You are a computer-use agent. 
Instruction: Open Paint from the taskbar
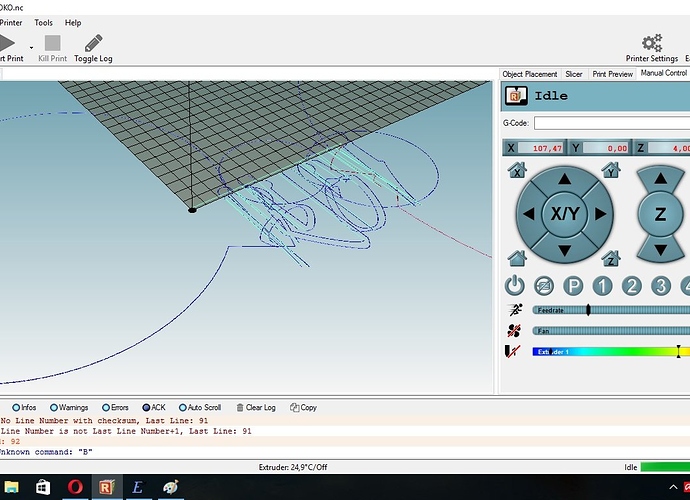click(x=171, y=487)
